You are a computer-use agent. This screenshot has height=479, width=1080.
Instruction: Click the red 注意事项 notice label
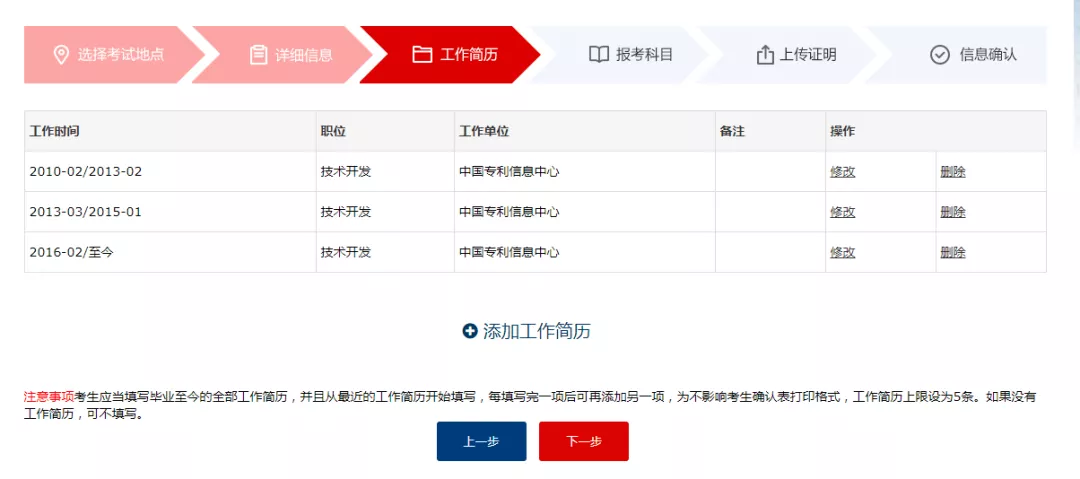point(49,397)
